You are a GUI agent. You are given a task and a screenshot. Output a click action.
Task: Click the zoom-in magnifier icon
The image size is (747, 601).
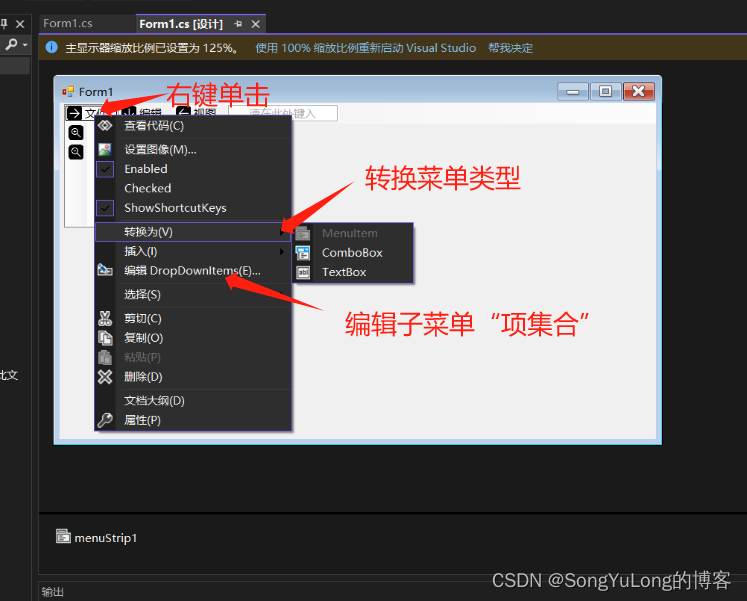[x=76, y=132]
